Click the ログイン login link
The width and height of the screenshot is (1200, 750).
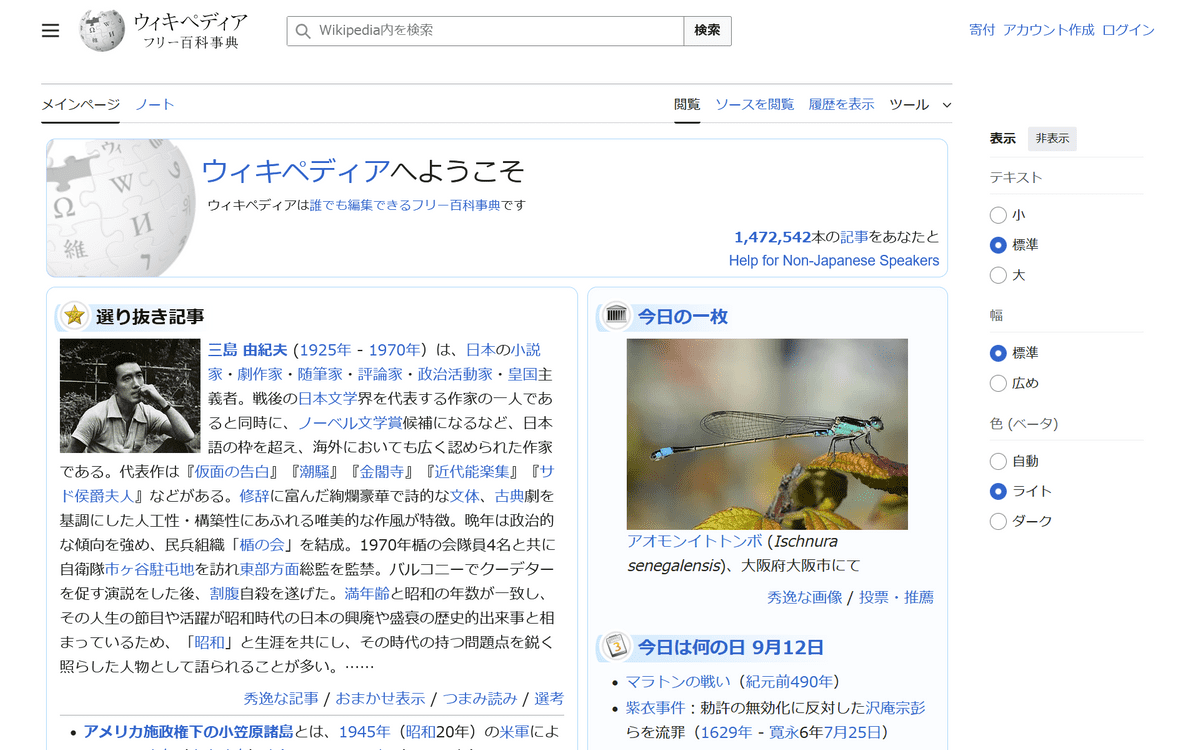(x=1128, y=30)
